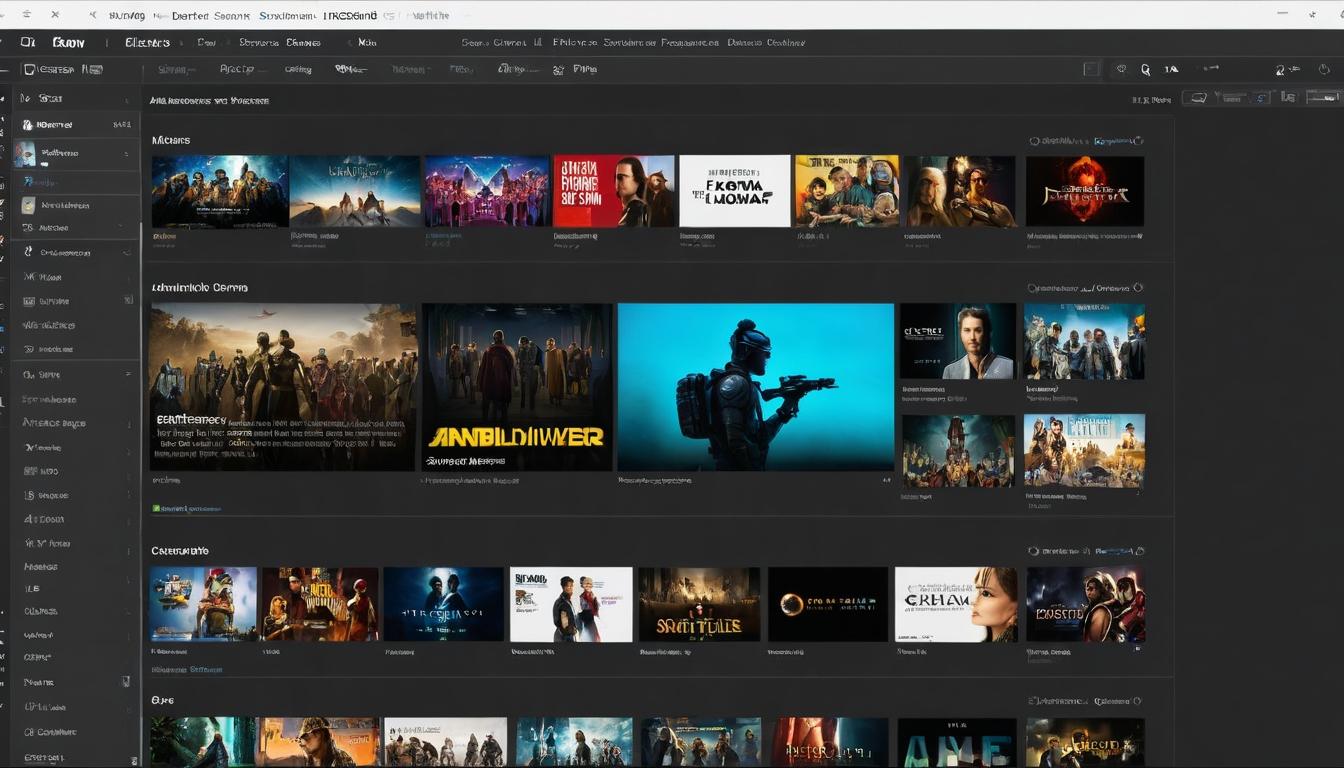The height and width of the screenshot is (768, 1344).
Task: Toggle the small square icon near the sidebar's bottom
Action: tap(126, 681)
